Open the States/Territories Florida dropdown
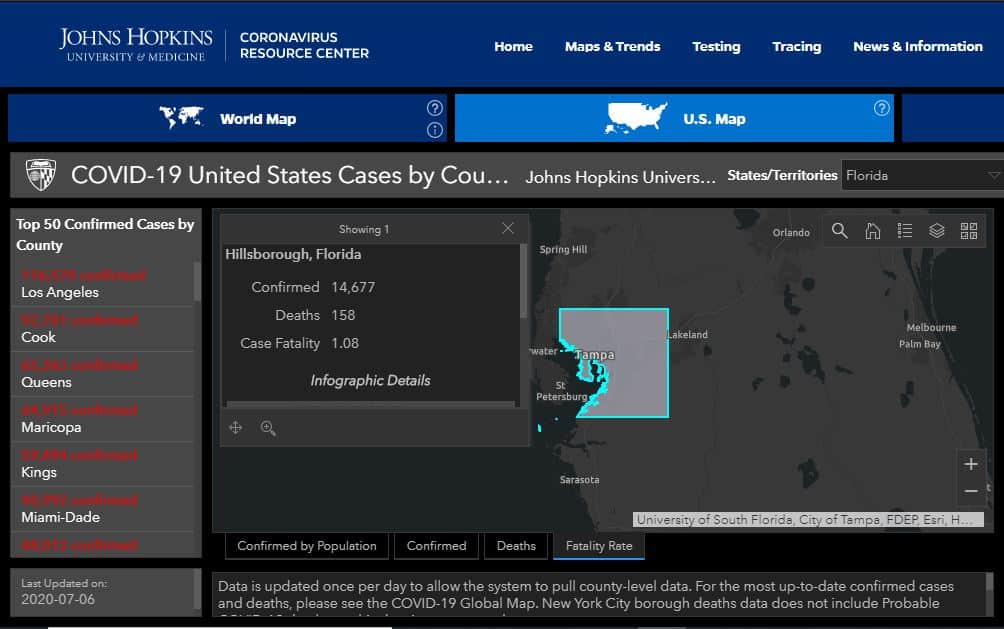This screenshot has height=629, width=1004. tap(922, 175)
